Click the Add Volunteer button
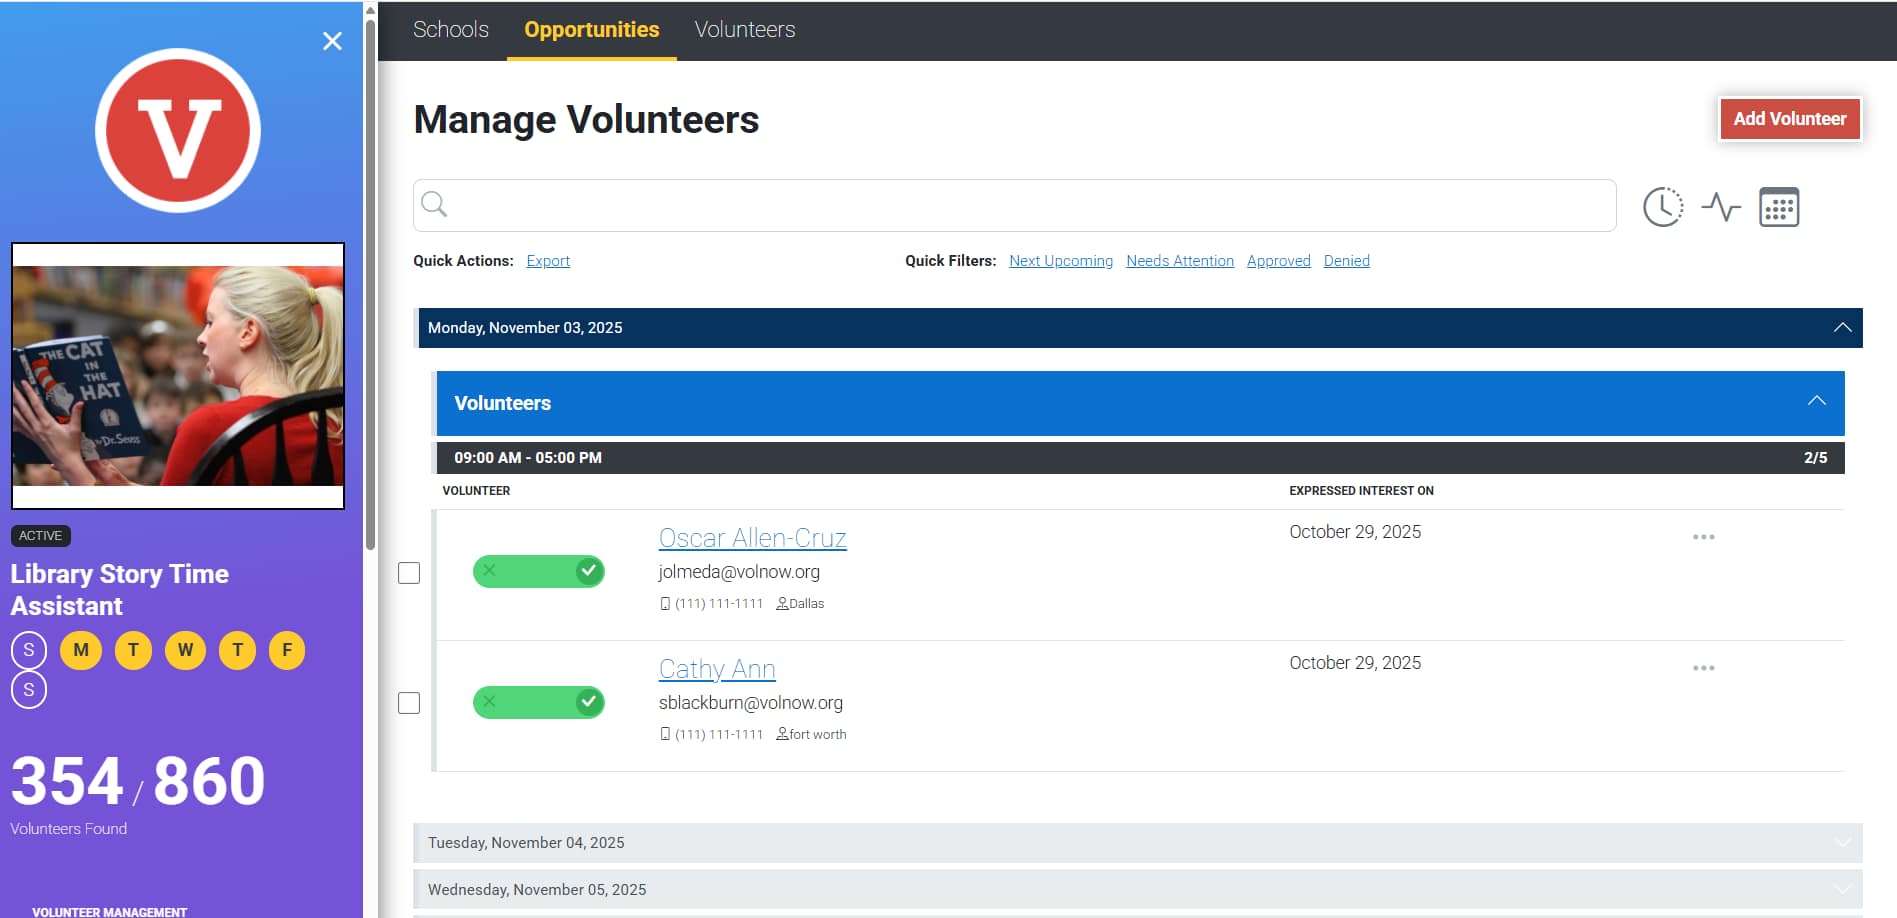The image size is (1897, 918). [x=1789, y=118]
